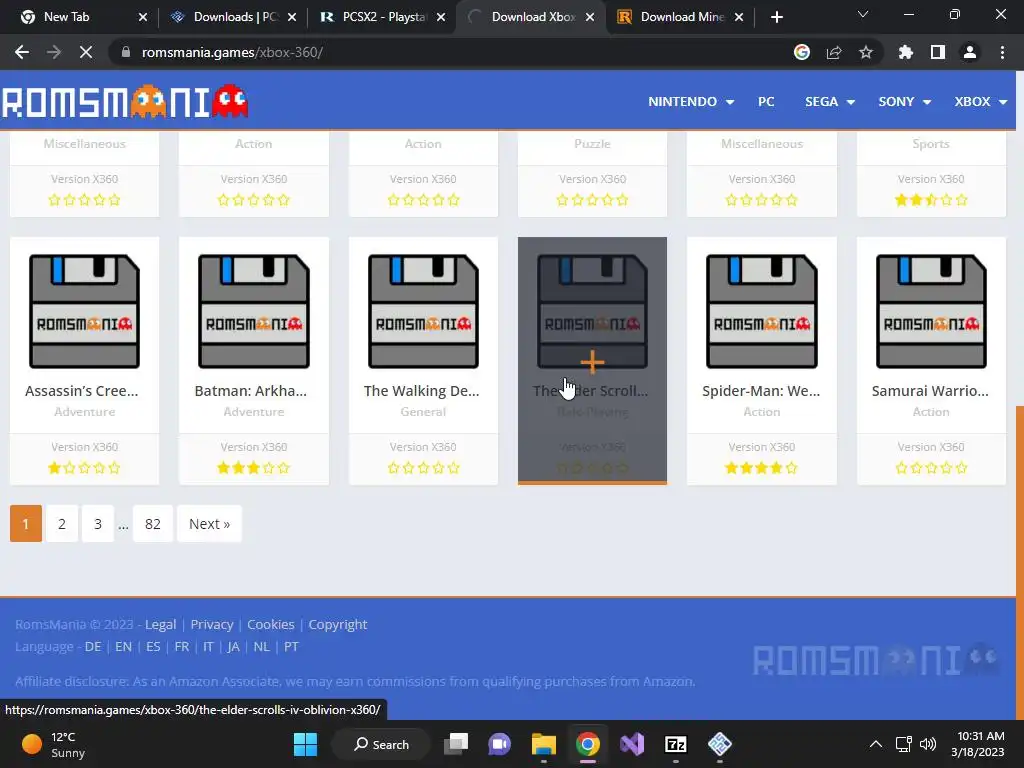Show hidden system tray icons

click(x=876, y=744)
